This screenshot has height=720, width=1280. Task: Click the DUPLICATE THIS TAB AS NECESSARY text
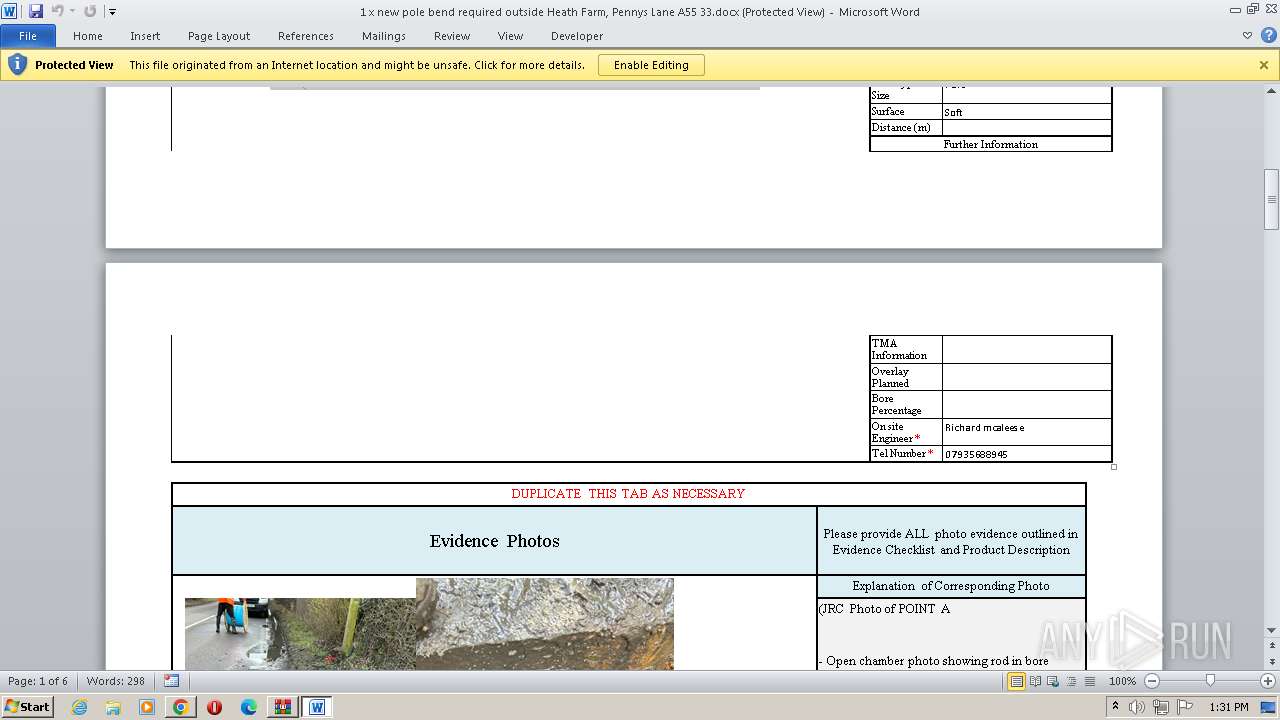(628, 494)
